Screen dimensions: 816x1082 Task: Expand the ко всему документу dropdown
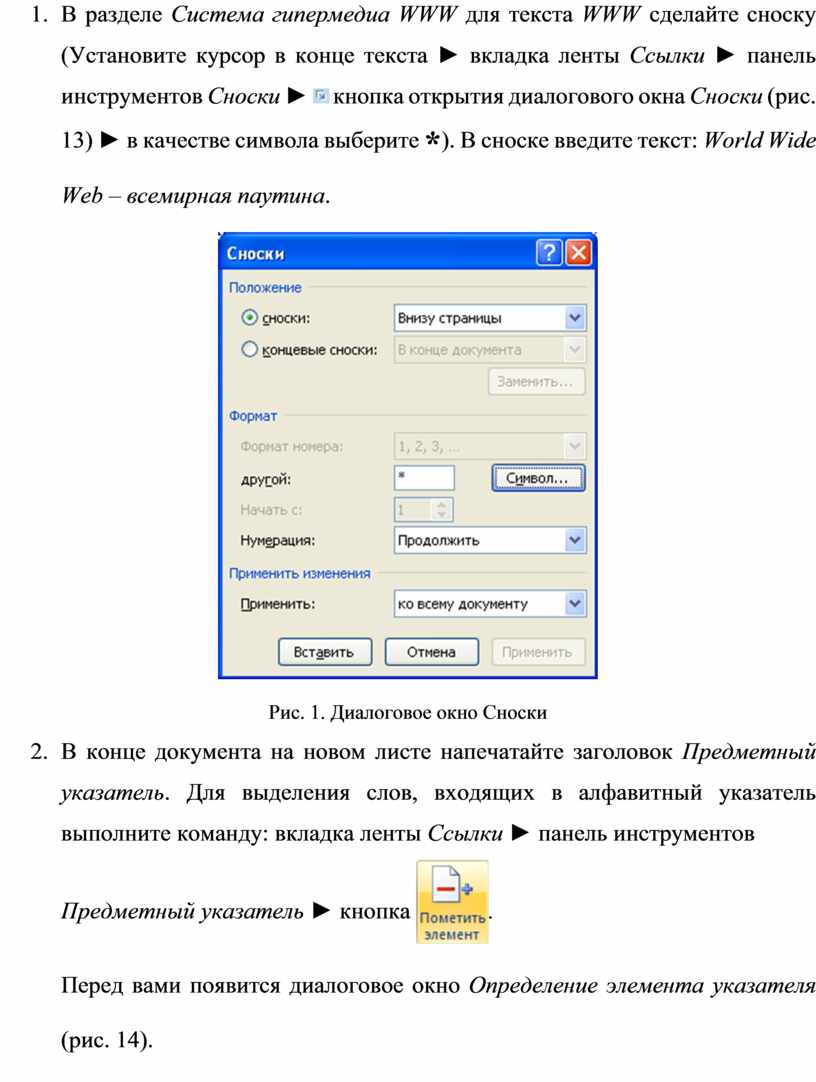[x=490, y=604]
